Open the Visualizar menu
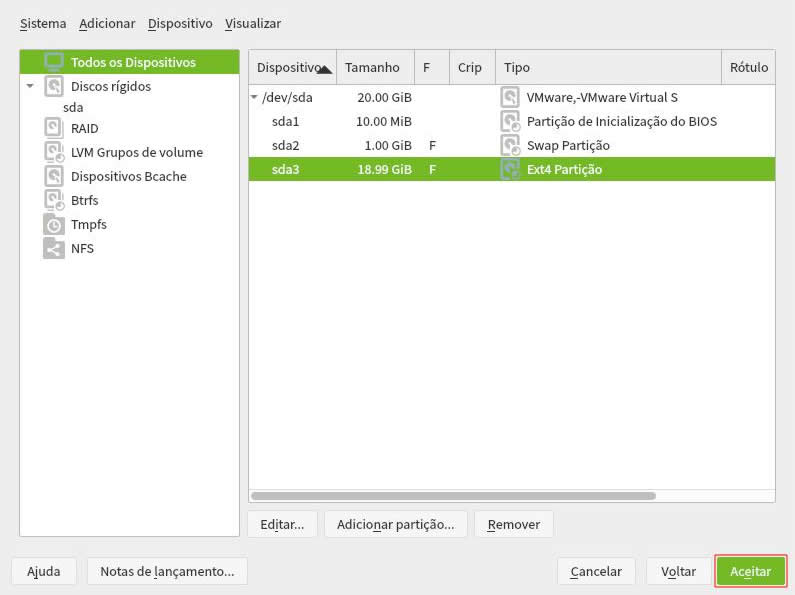The width and height of the screenshot is (795, 595). [x=253, y=23]
